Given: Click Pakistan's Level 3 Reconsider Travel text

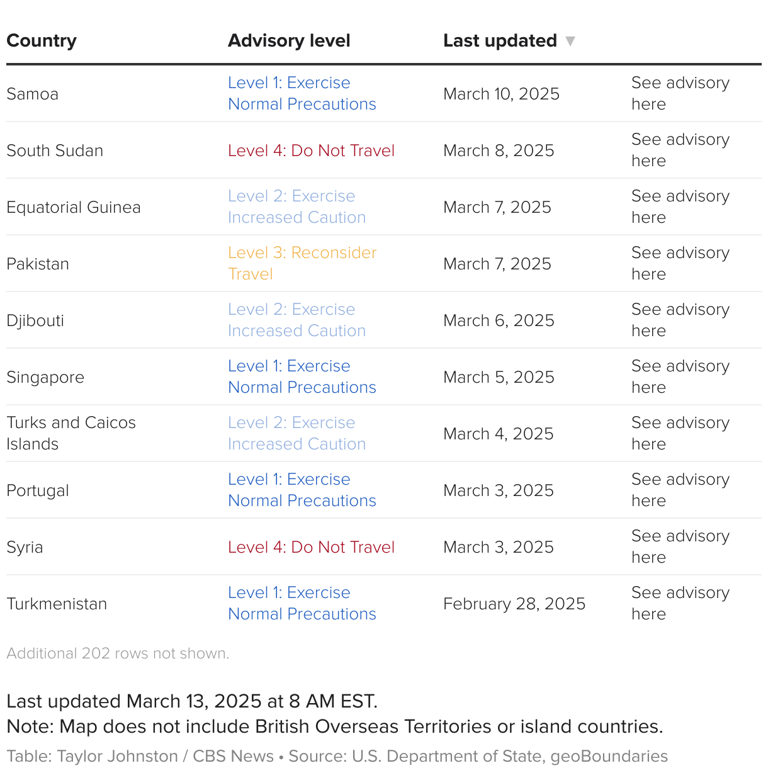Looking at the screenshot, I should click(301, 263).
